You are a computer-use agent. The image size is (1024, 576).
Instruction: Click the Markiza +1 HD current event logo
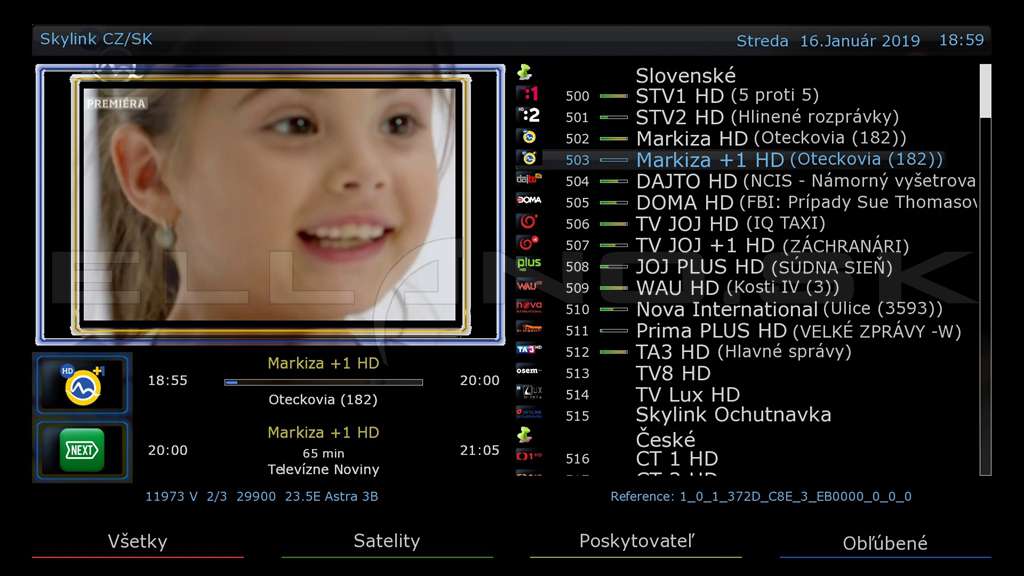click(x=82, y=384)
